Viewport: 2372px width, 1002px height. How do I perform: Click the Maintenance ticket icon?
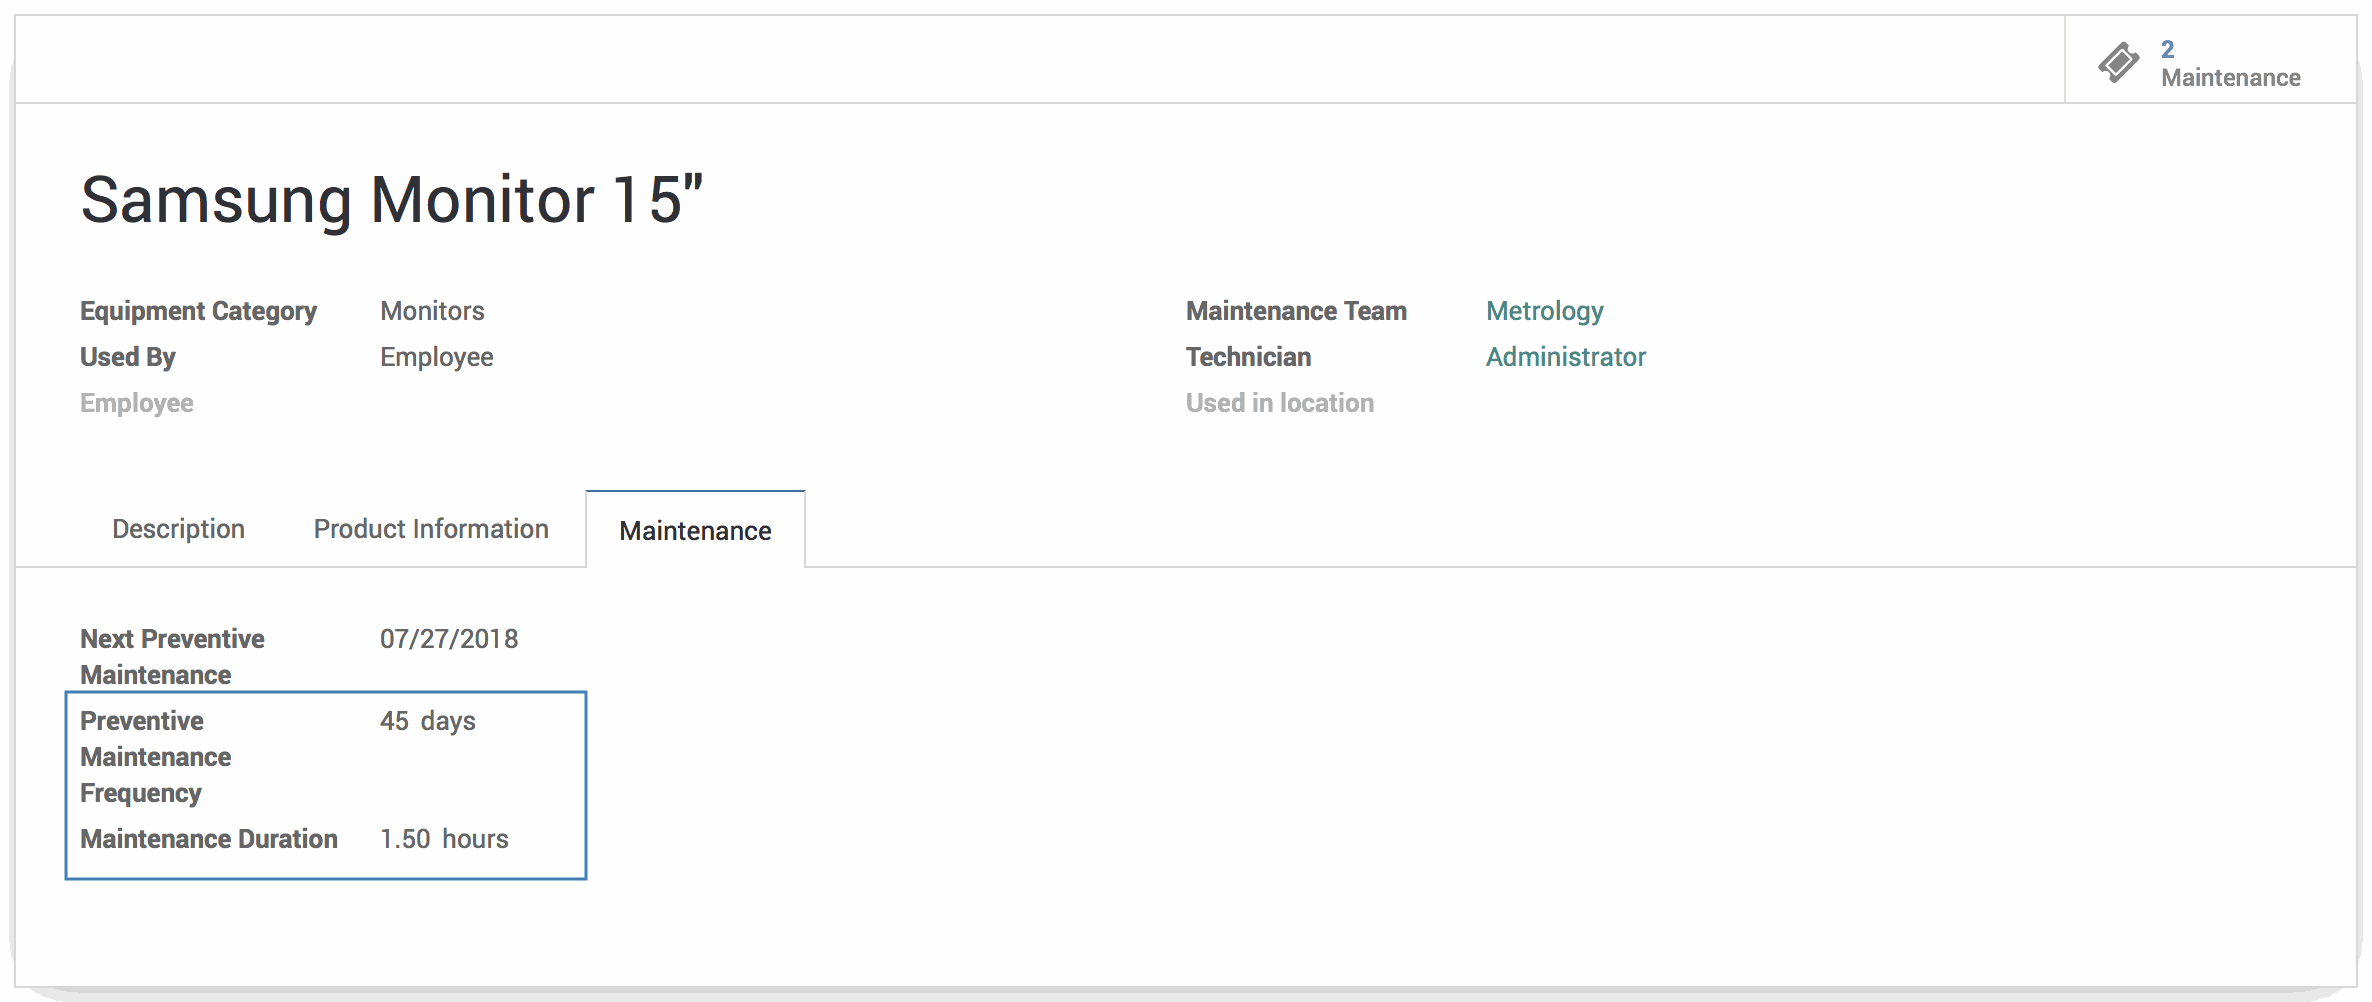[x=2118, y=63]
